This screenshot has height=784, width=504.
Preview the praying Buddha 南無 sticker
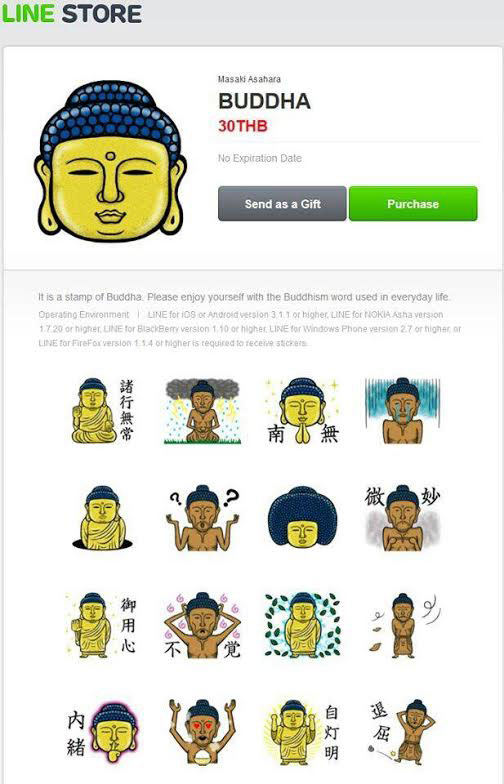point(302,411)
